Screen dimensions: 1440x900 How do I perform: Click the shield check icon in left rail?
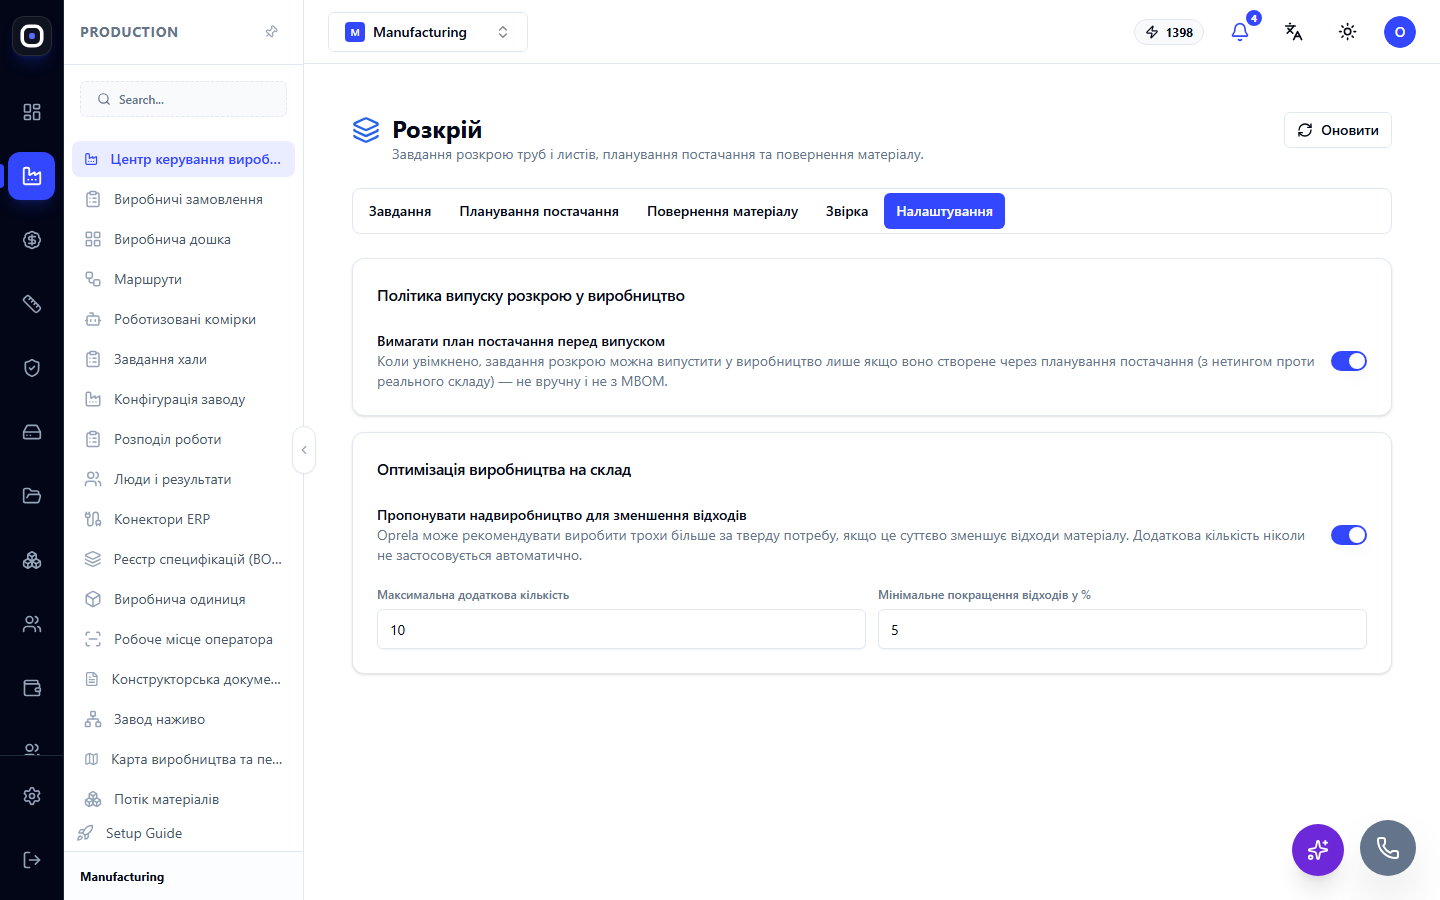click(x=32, y=368)
